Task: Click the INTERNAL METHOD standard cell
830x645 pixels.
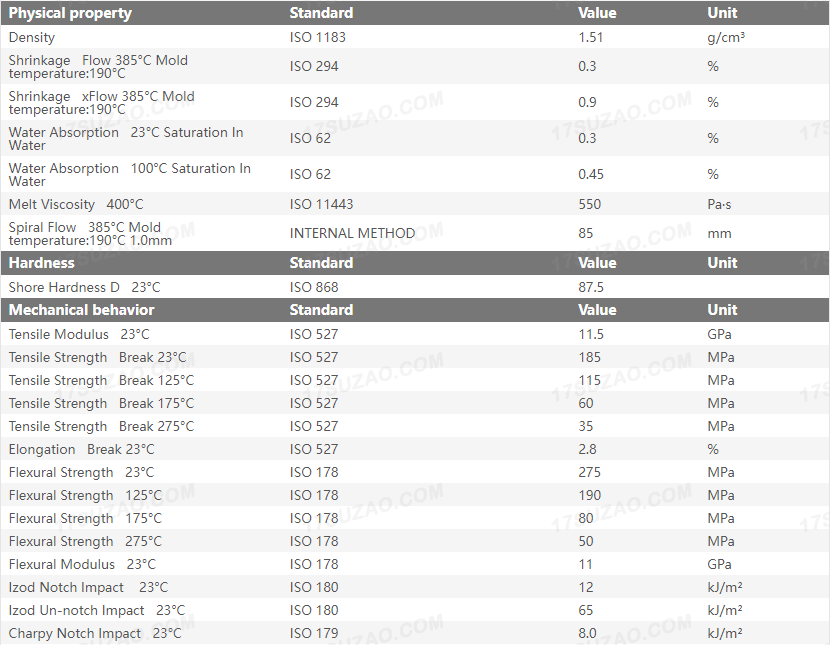Action: pos(352,233)
